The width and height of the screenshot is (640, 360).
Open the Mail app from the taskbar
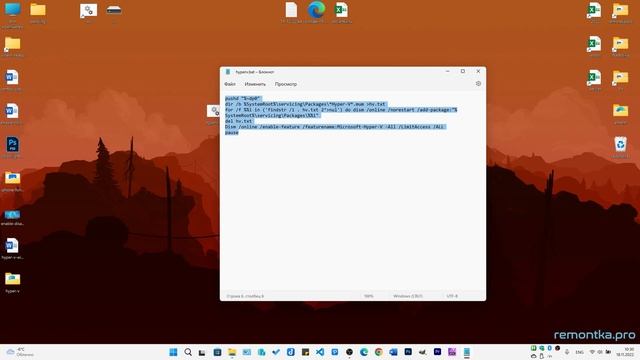[247, 352]
